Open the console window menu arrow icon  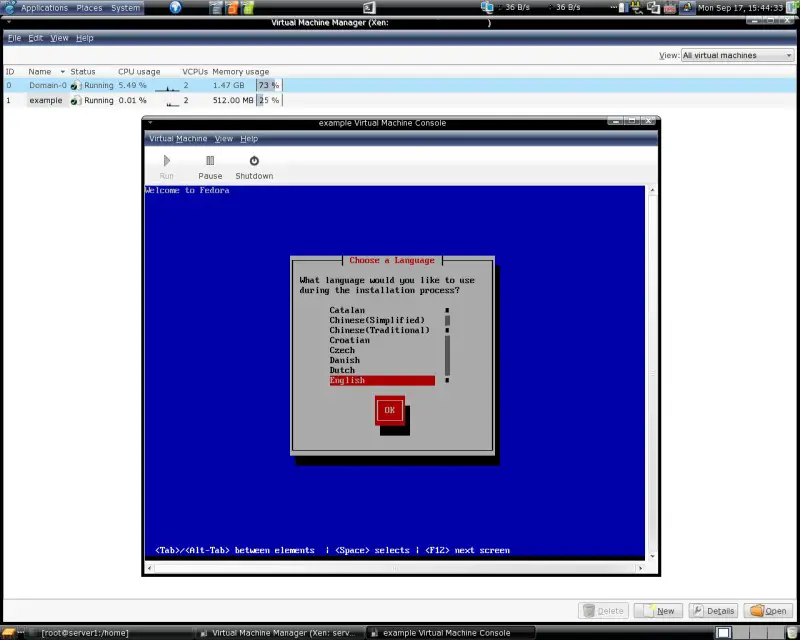tap(150, 122)
